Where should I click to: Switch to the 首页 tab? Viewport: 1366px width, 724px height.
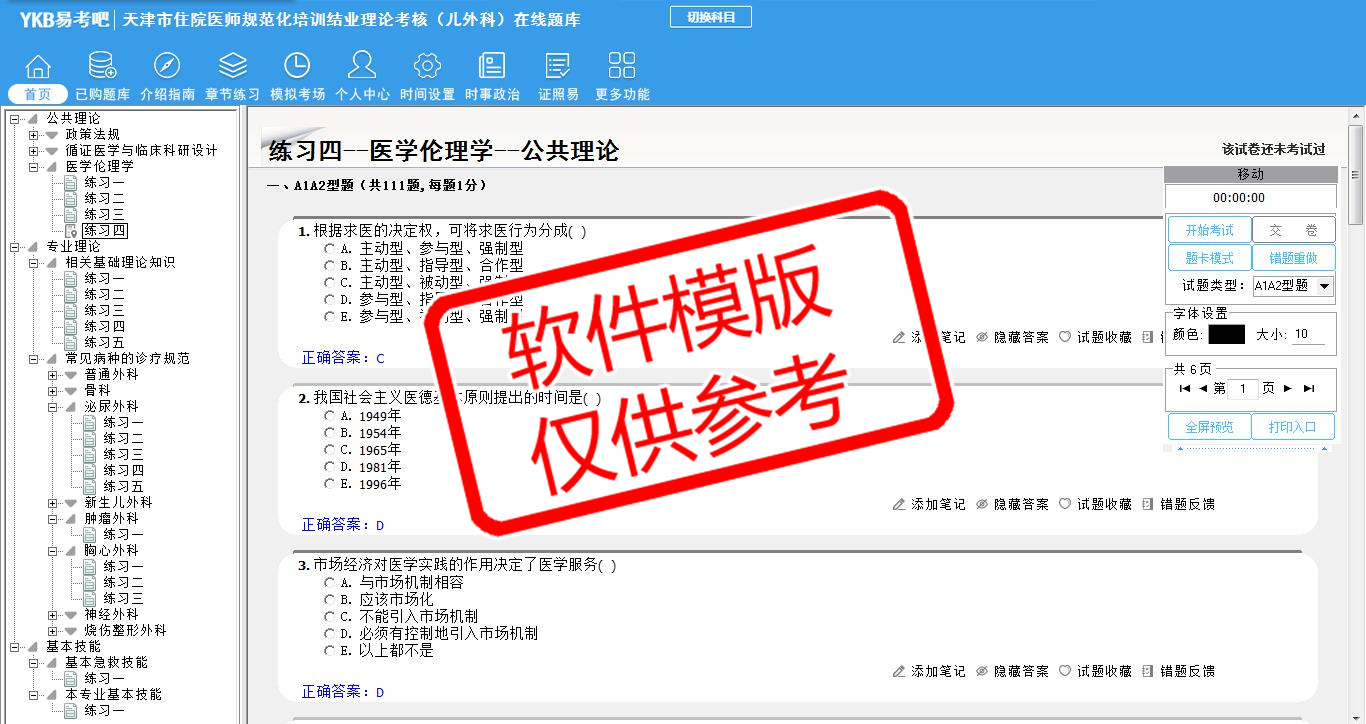pyautogui.click(x=38, y=94)
